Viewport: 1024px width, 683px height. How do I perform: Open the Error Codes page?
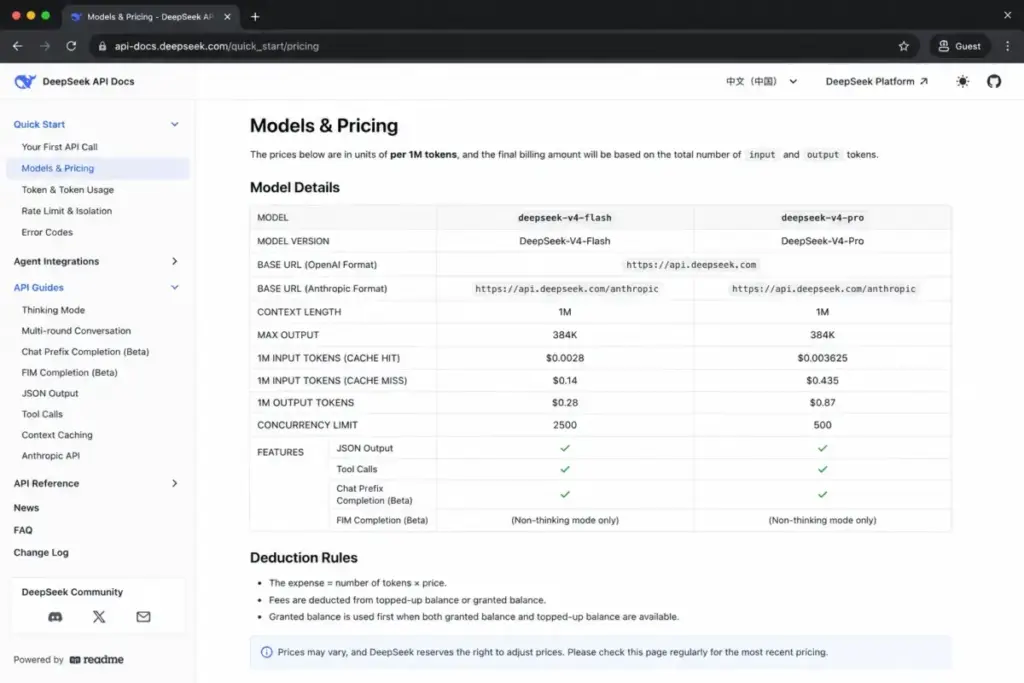(x=47, y=232)
